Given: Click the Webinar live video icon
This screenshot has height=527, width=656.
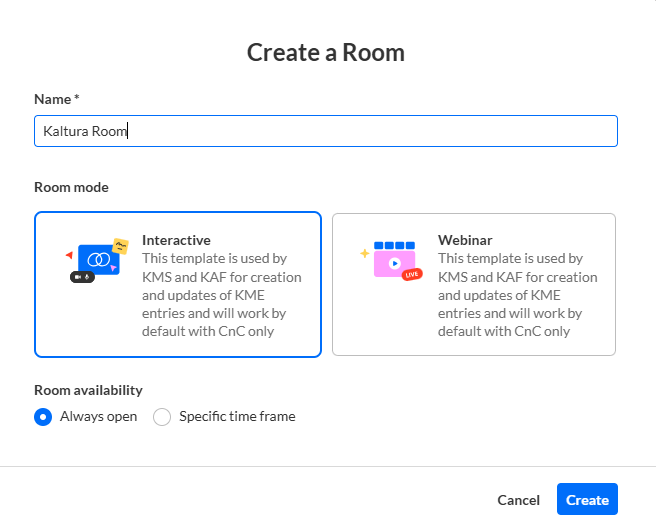Looking at the screenshot, I should tap(392, 261).
